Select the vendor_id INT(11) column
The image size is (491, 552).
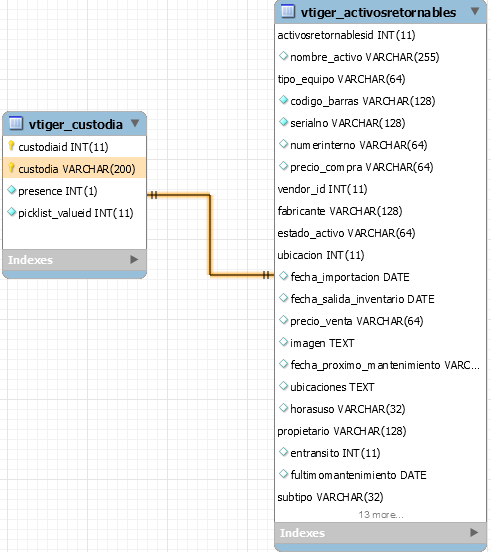[322, 189]
